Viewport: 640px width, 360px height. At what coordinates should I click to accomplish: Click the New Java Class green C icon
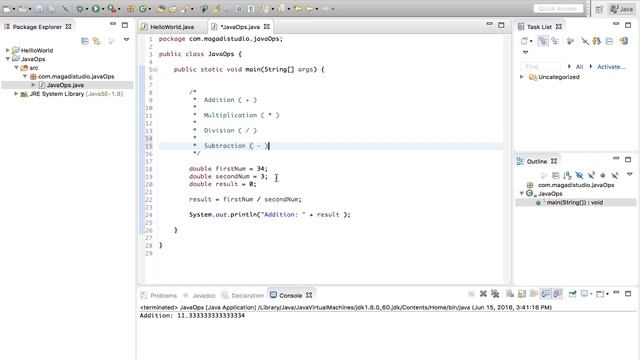[142, 8]
